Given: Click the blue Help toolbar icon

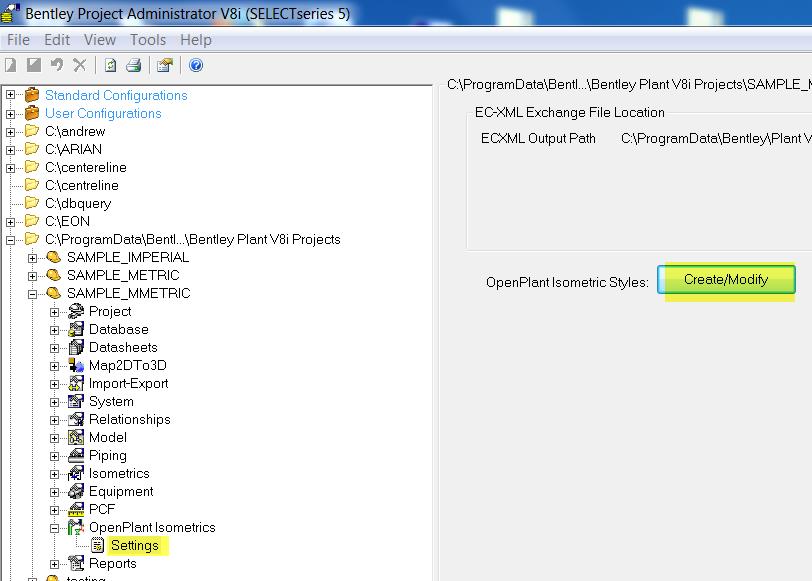Looking at the screenshot, I should (x=196, y=65).
